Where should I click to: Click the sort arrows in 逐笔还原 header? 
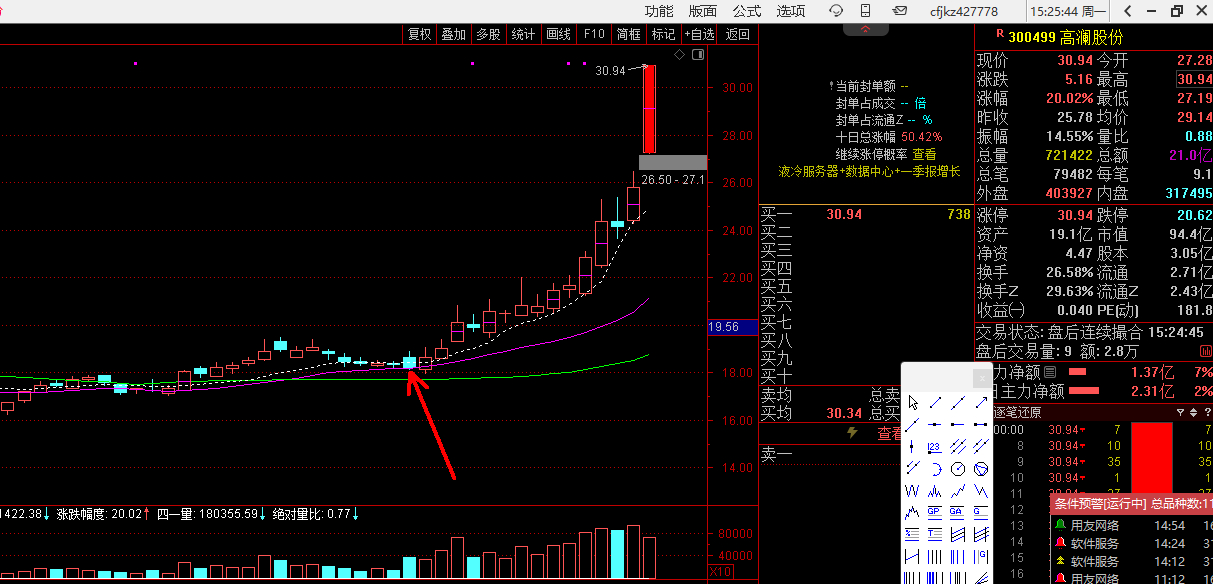(x=1193, y=412)
